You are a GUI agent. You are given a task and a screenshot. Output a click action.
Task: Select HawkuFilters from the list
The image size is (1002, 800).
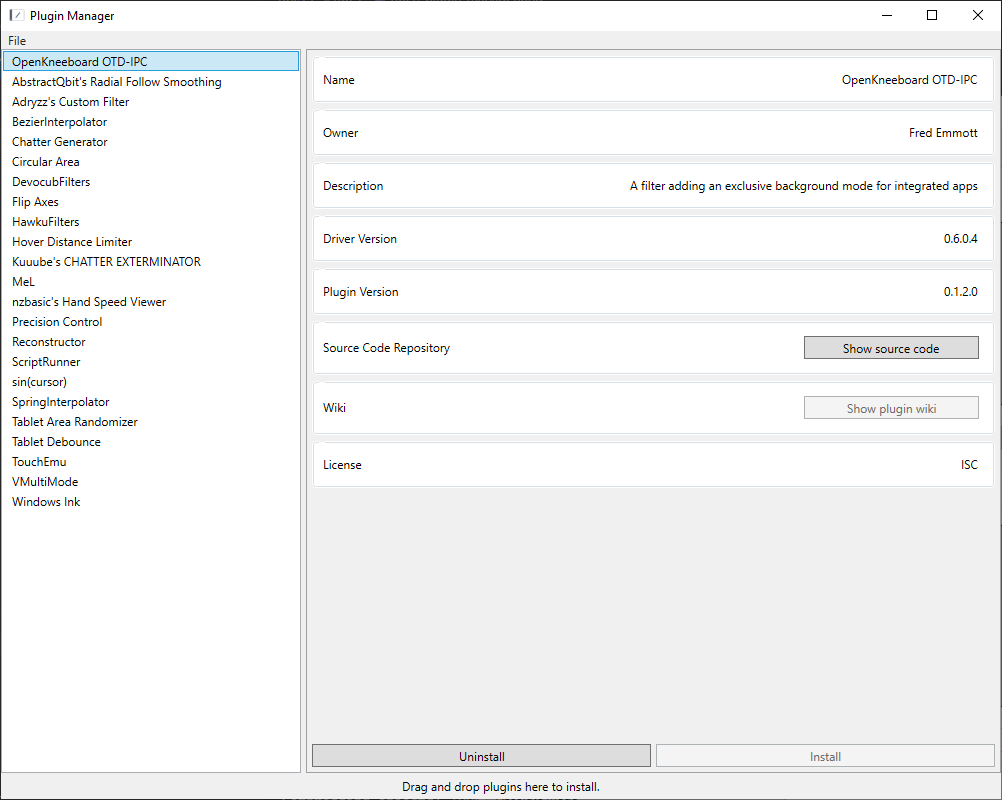[x=45, y=222]
